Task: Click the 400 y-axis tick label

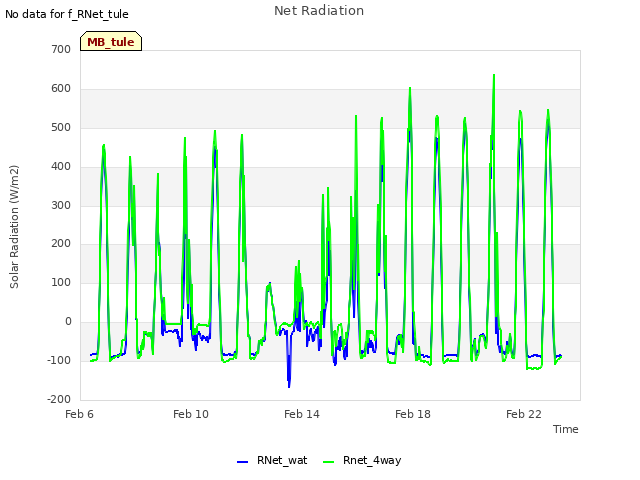Action: point(61,167)
